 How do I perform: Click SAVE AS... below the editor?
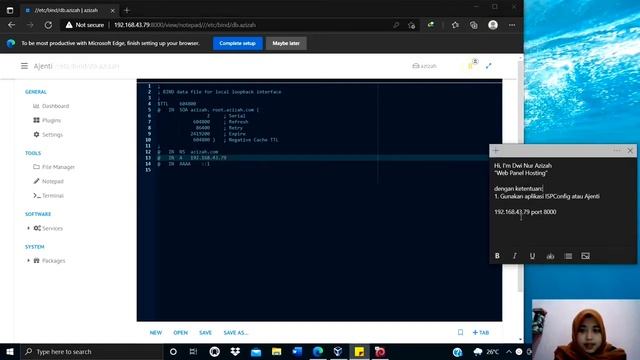tap(236, 333)
